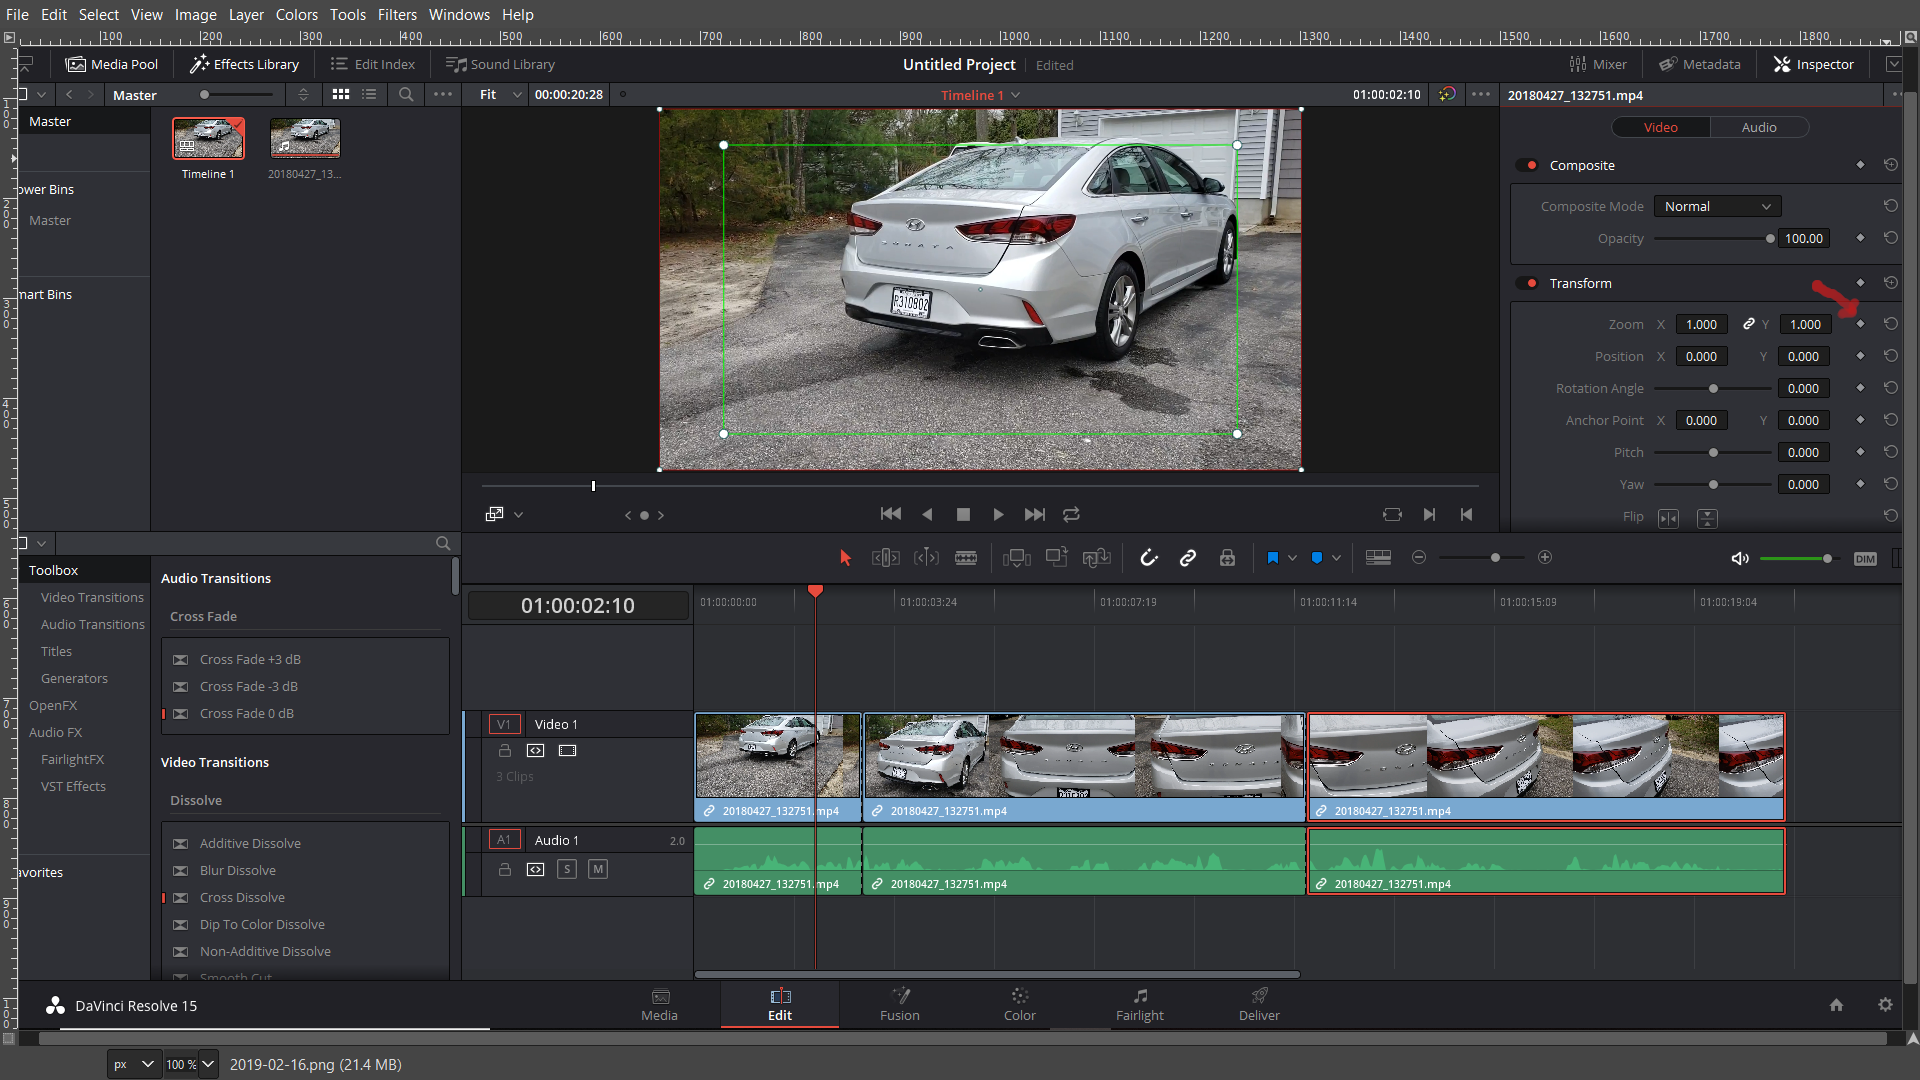This screenshot has width=1920, height=1080.
Task: Open the Composite Mode dropdown
Action: [x=1717, y=206]
